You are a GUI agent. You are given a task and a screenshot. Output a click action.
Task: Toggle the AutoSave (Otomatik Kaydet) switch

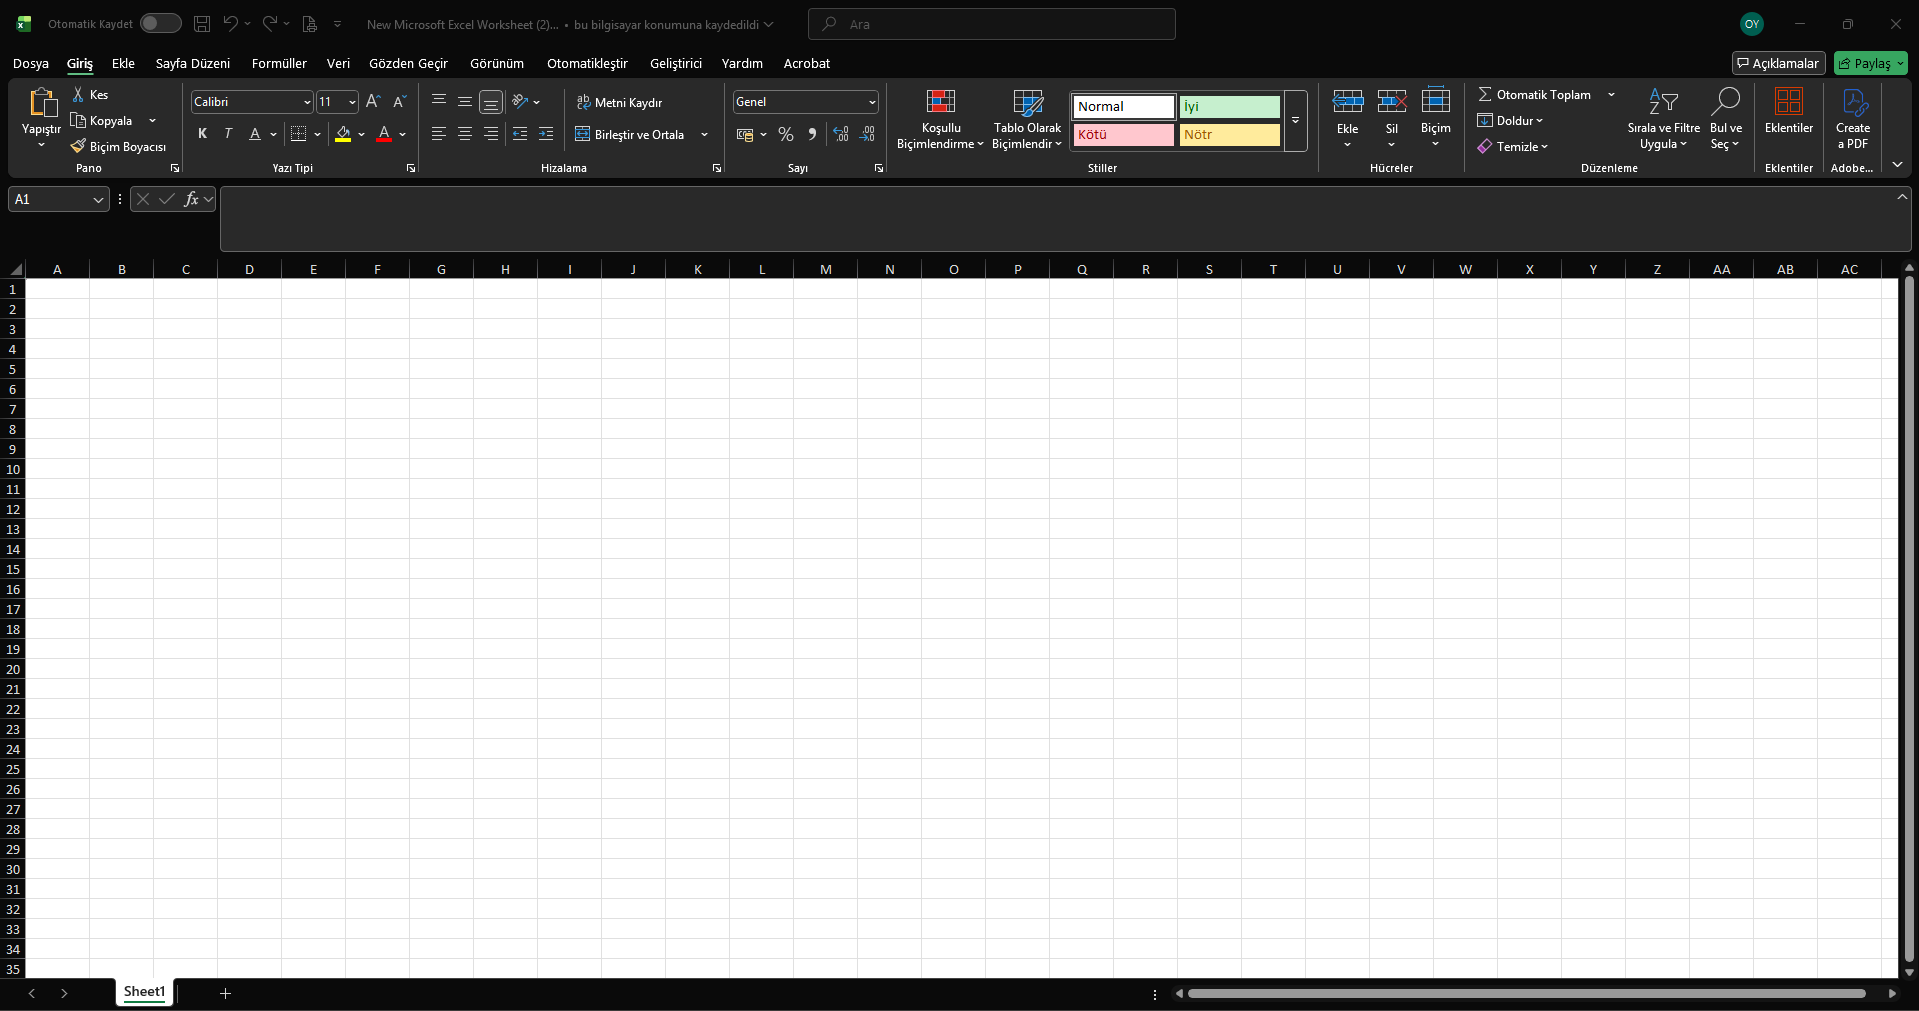(x=160, y=23)
